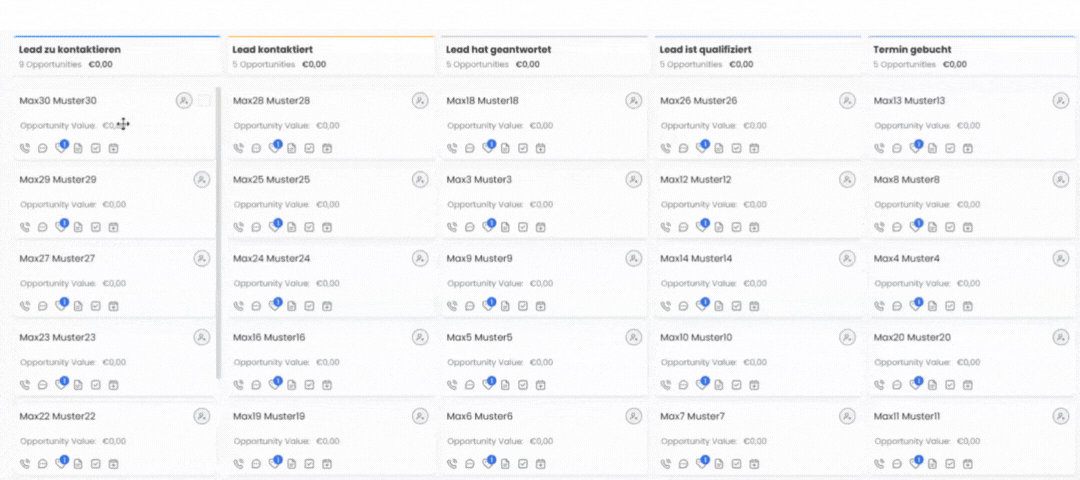Open the Max23 Muster23 opportunity name
Image resolution: width=1080 pixels, height=480 pixels.
tap(58, 338)
